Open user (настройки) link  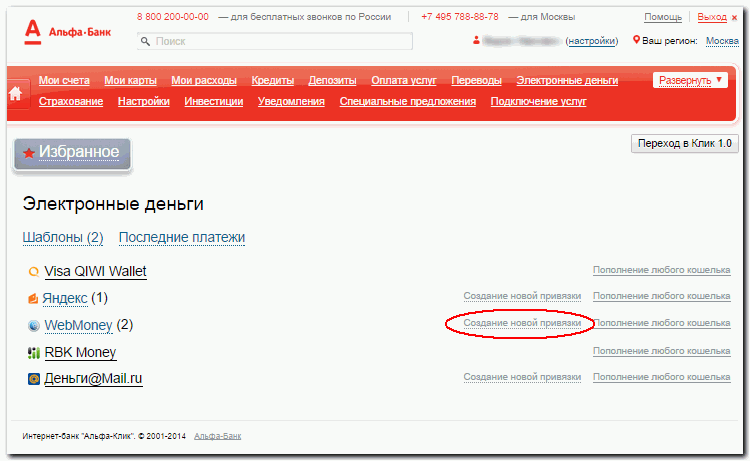[592, 41]
